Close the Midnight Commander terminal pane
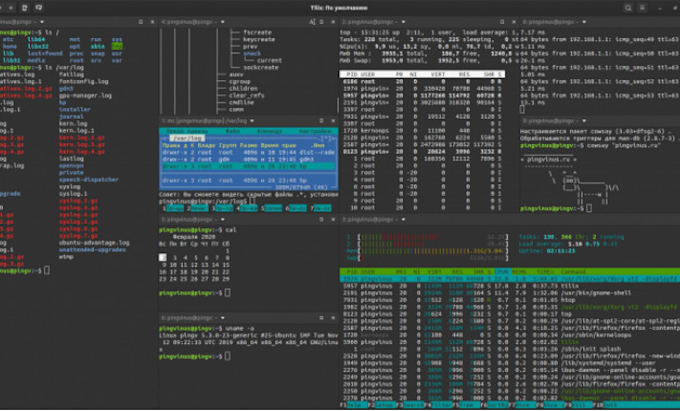The height and width of the screenshot is (411, 680). tap(333, 121)
